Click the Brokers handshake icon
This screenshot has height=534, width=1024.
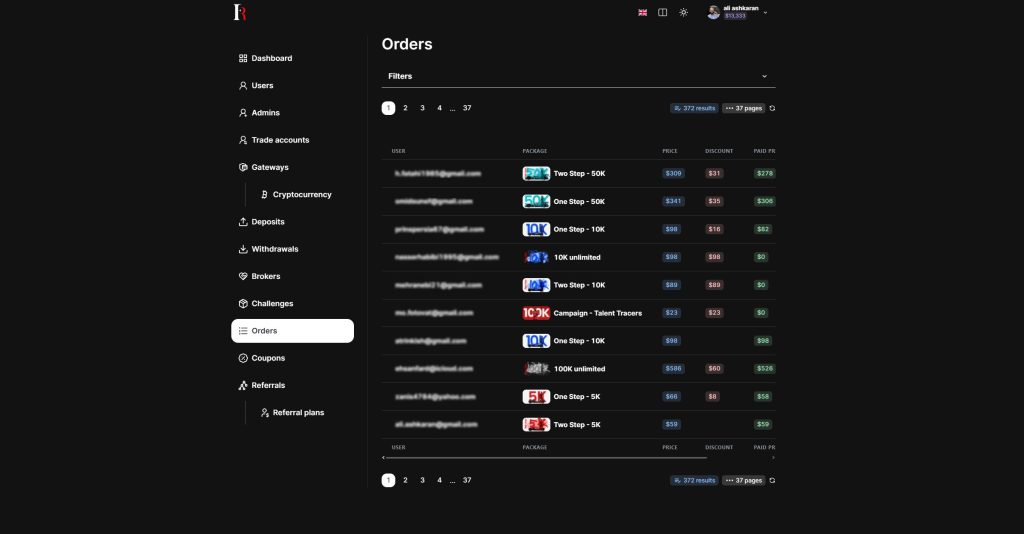click(243, 276)
